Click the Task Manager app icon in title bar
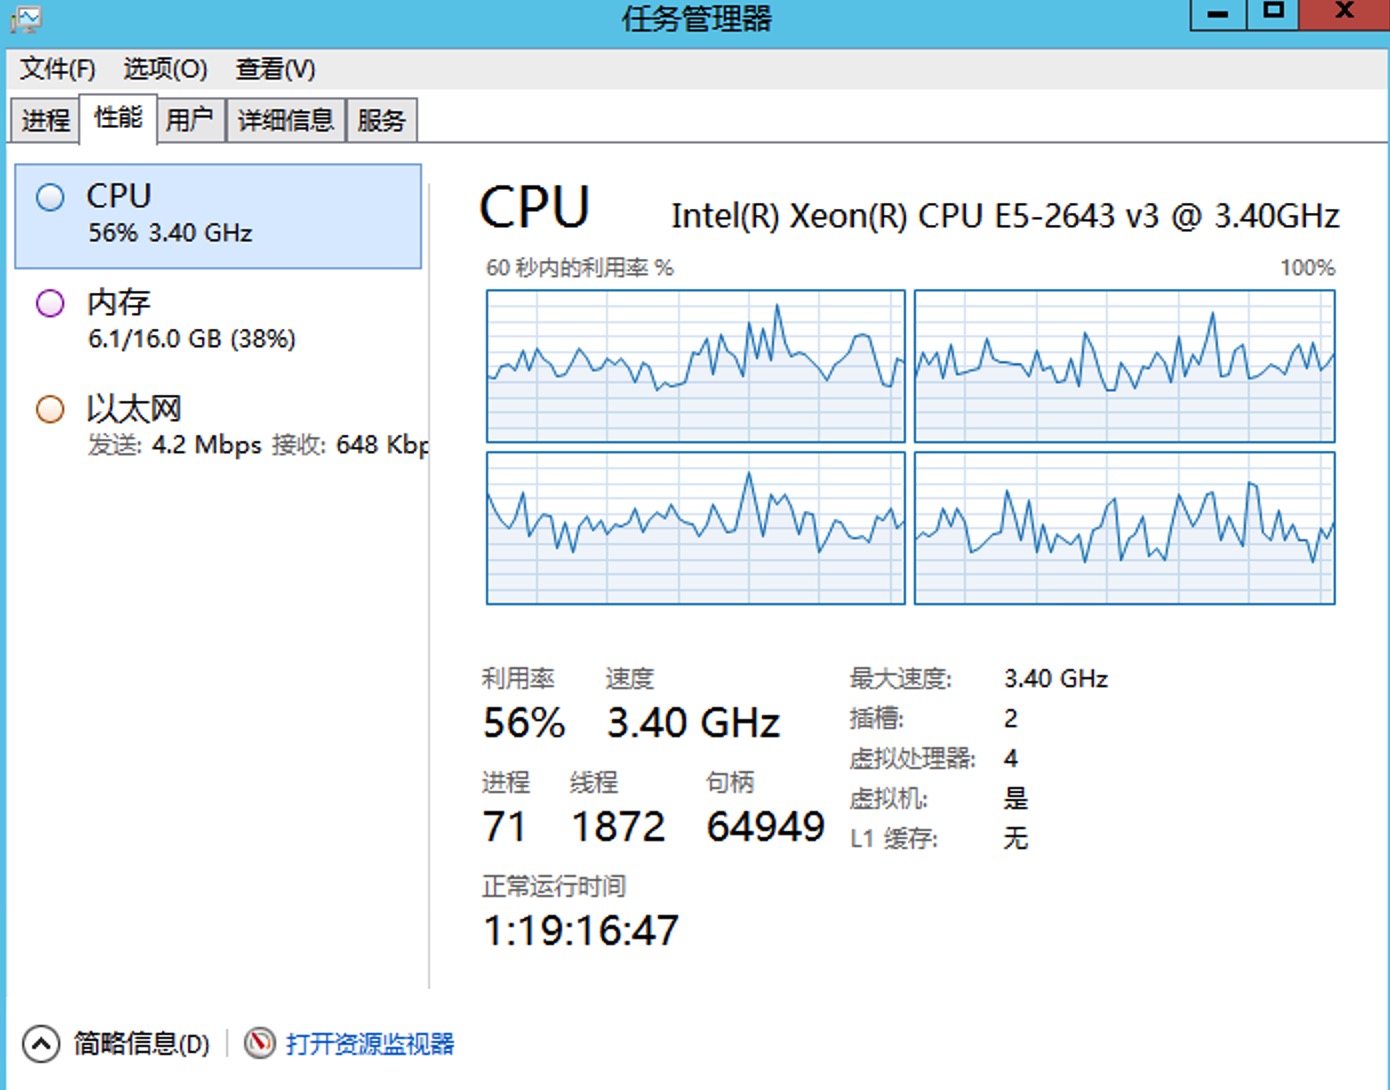This screenshot has height=1090, width=1390. click(26, 18)
